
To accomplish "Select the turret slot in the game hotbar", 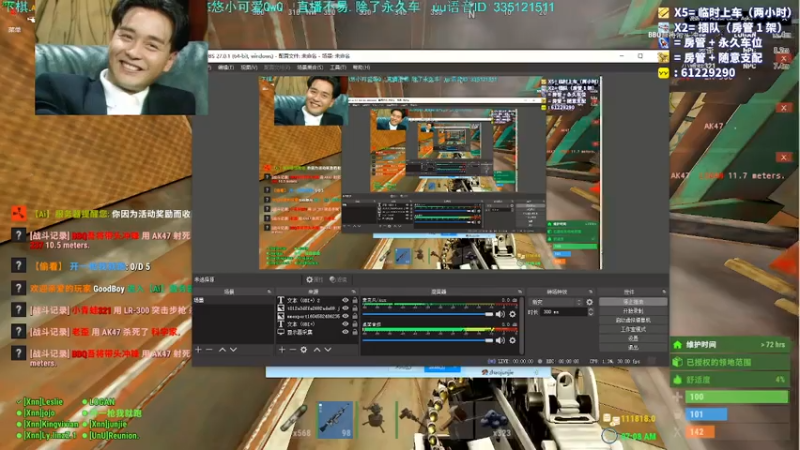I will (x=375, y=420).
